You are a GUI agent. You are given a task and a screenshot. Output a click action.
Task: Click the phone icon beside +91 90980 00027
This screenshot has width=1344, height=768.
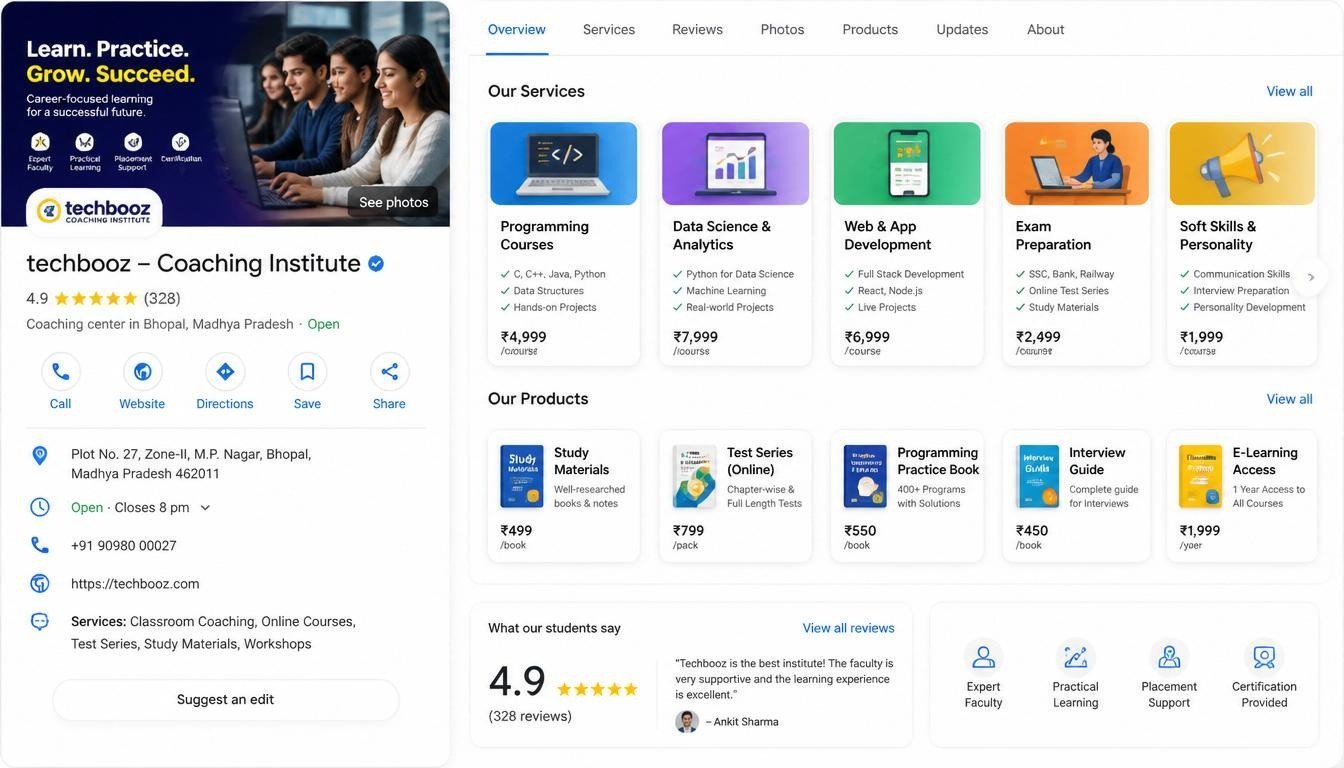40,545
